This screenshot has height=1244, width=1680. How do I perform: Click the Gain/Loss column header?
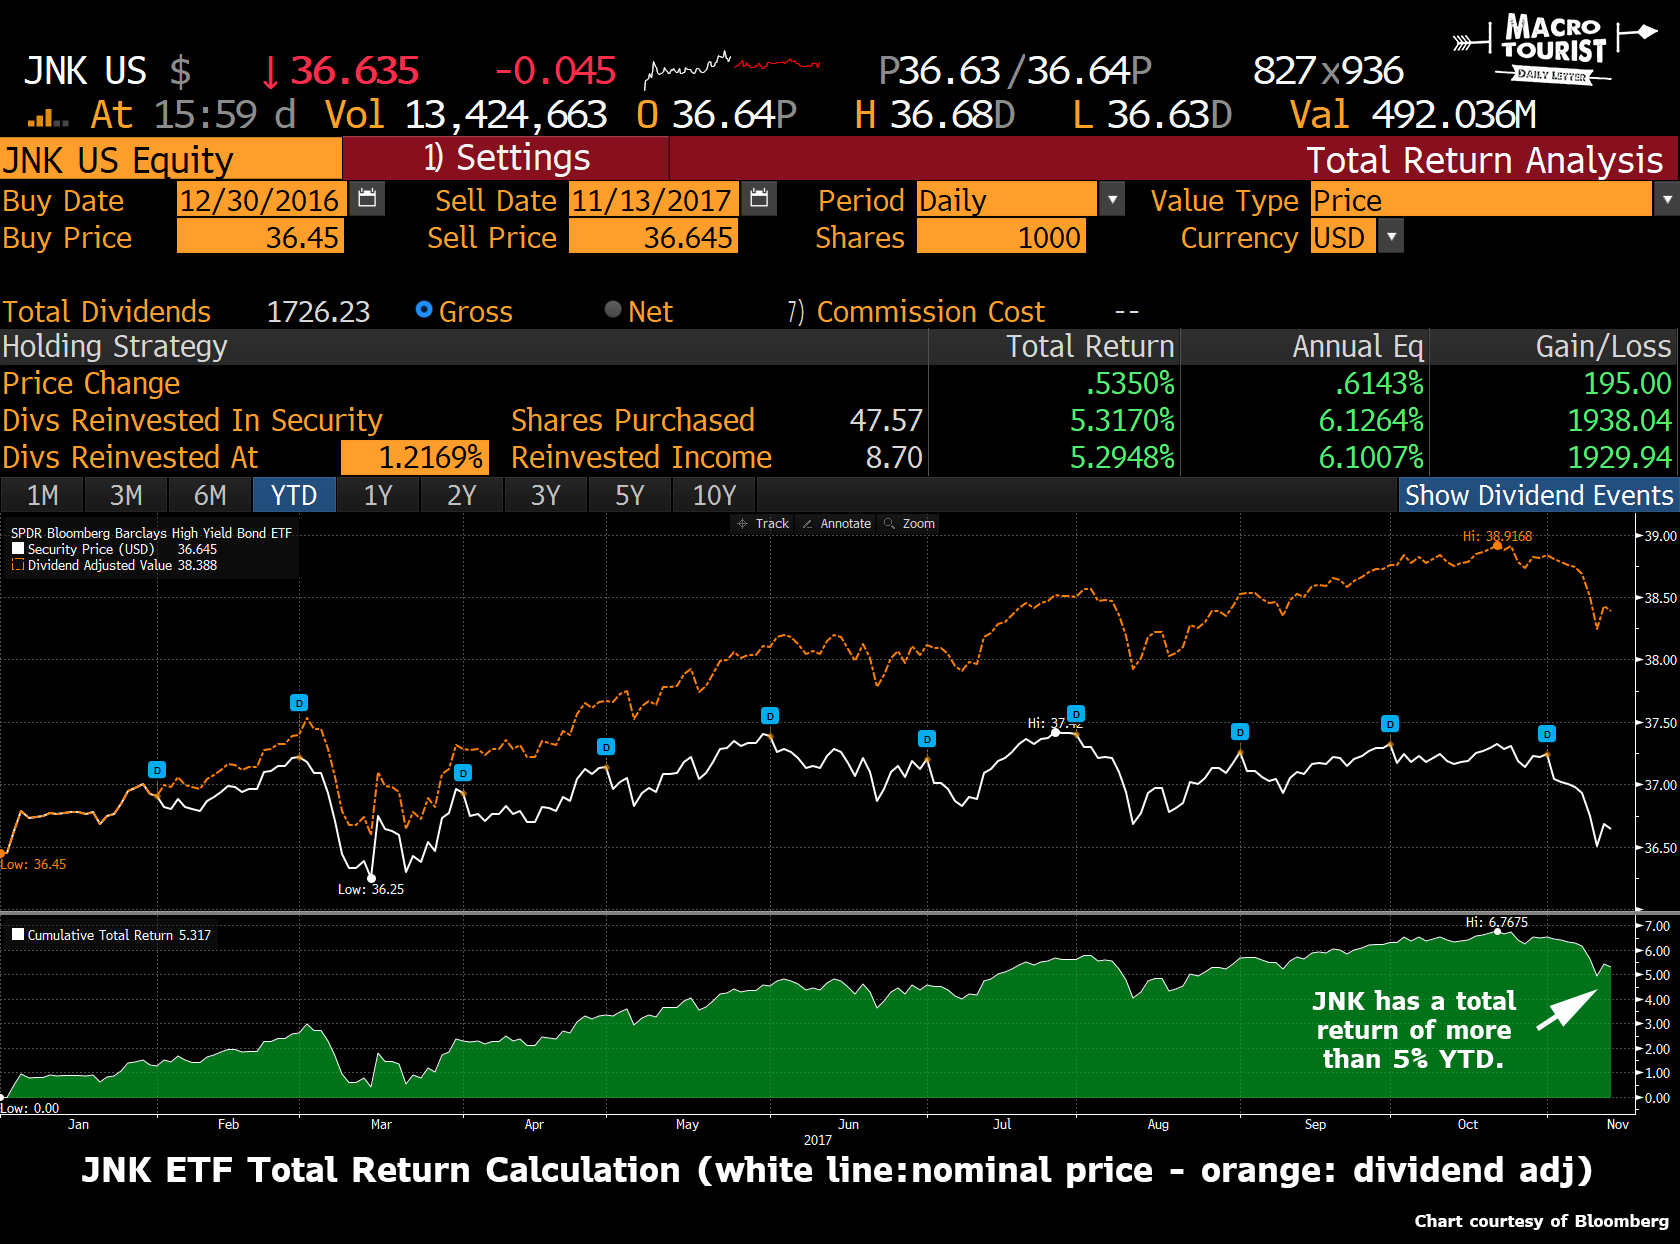click(x=1604, y=346)
